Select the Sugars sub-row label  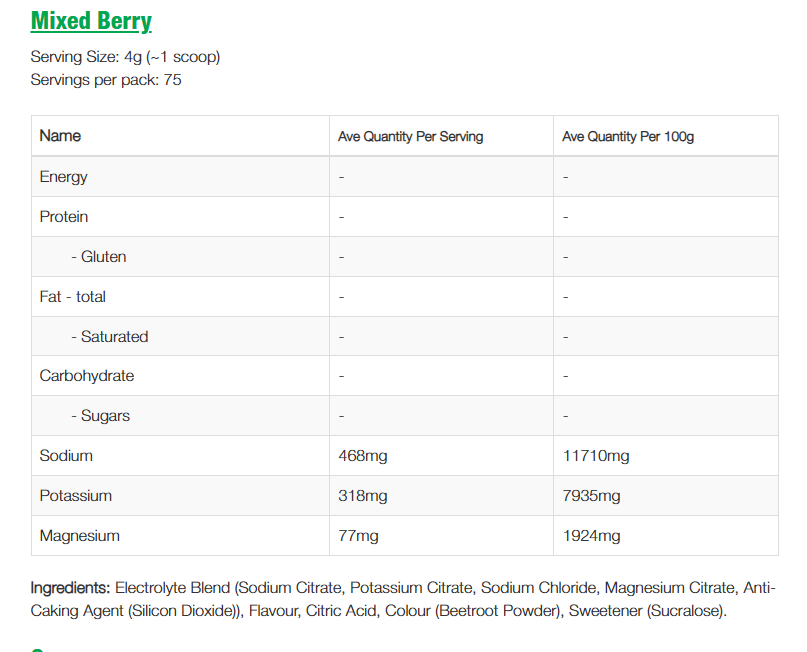[x=101, y=416]
